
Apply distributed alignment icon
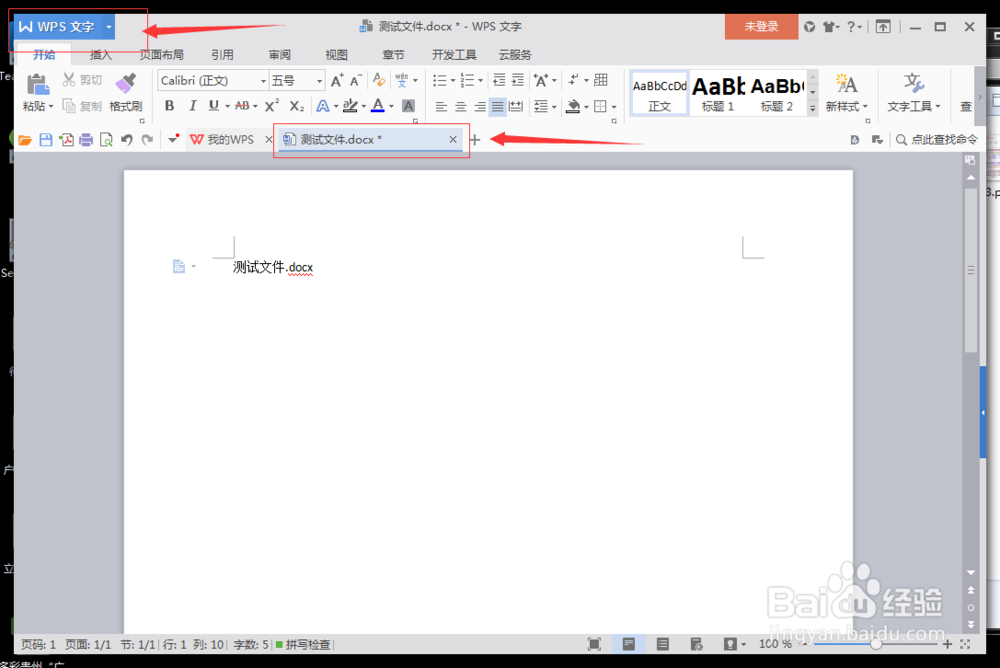coord(516,107)
